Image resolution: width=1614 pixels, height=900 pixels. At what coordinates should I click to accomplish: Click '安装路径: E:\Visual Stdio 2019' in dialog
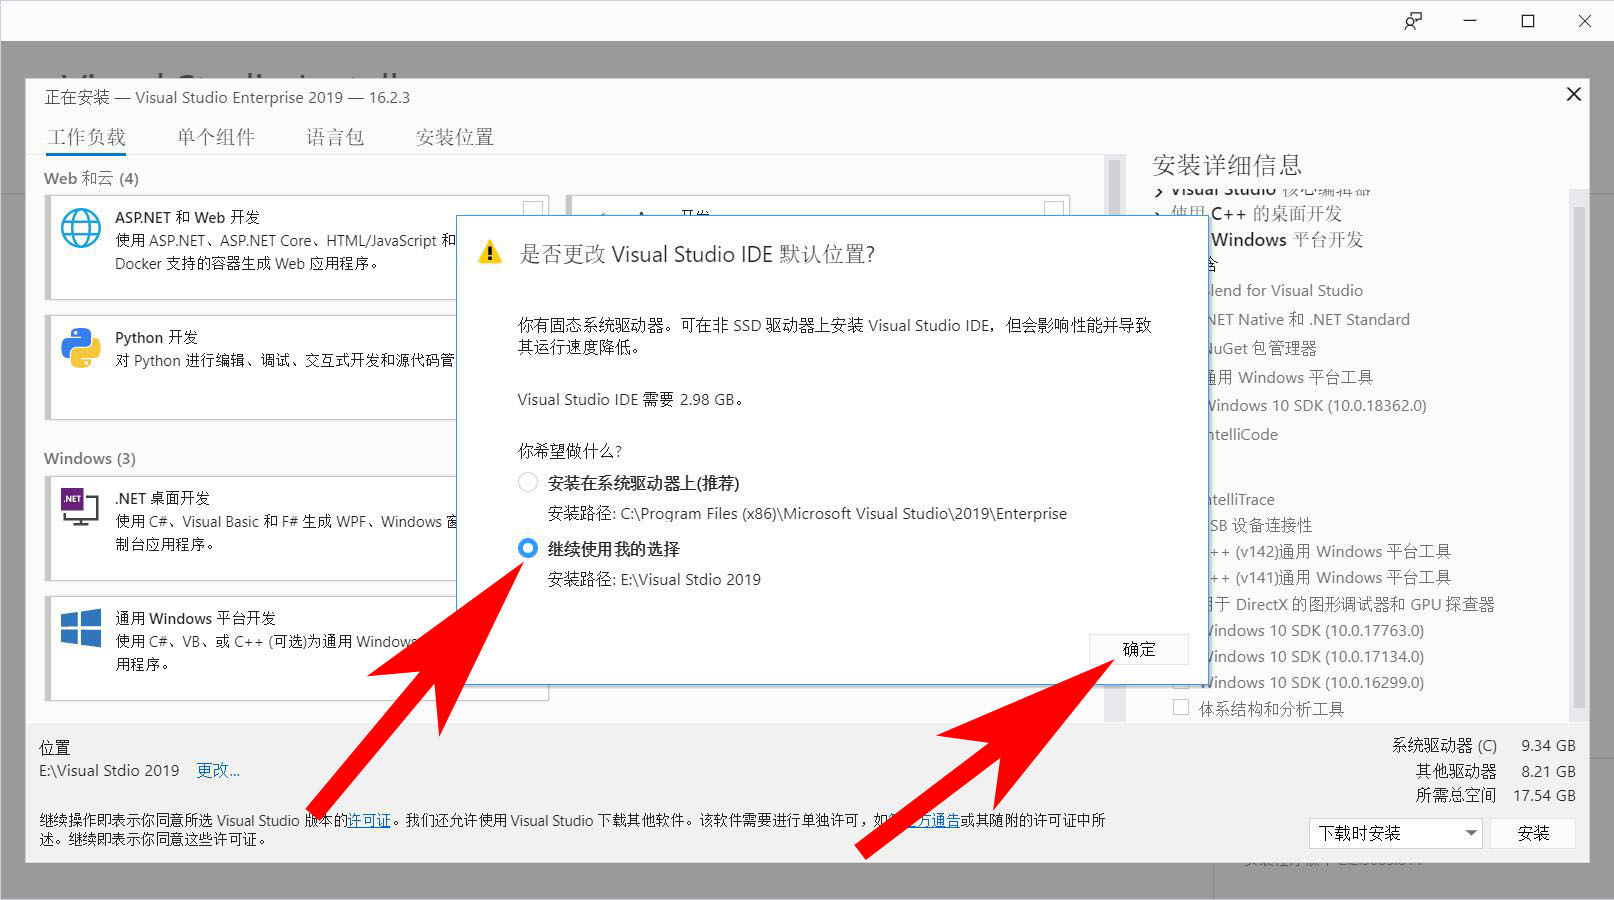click(654, 579)
